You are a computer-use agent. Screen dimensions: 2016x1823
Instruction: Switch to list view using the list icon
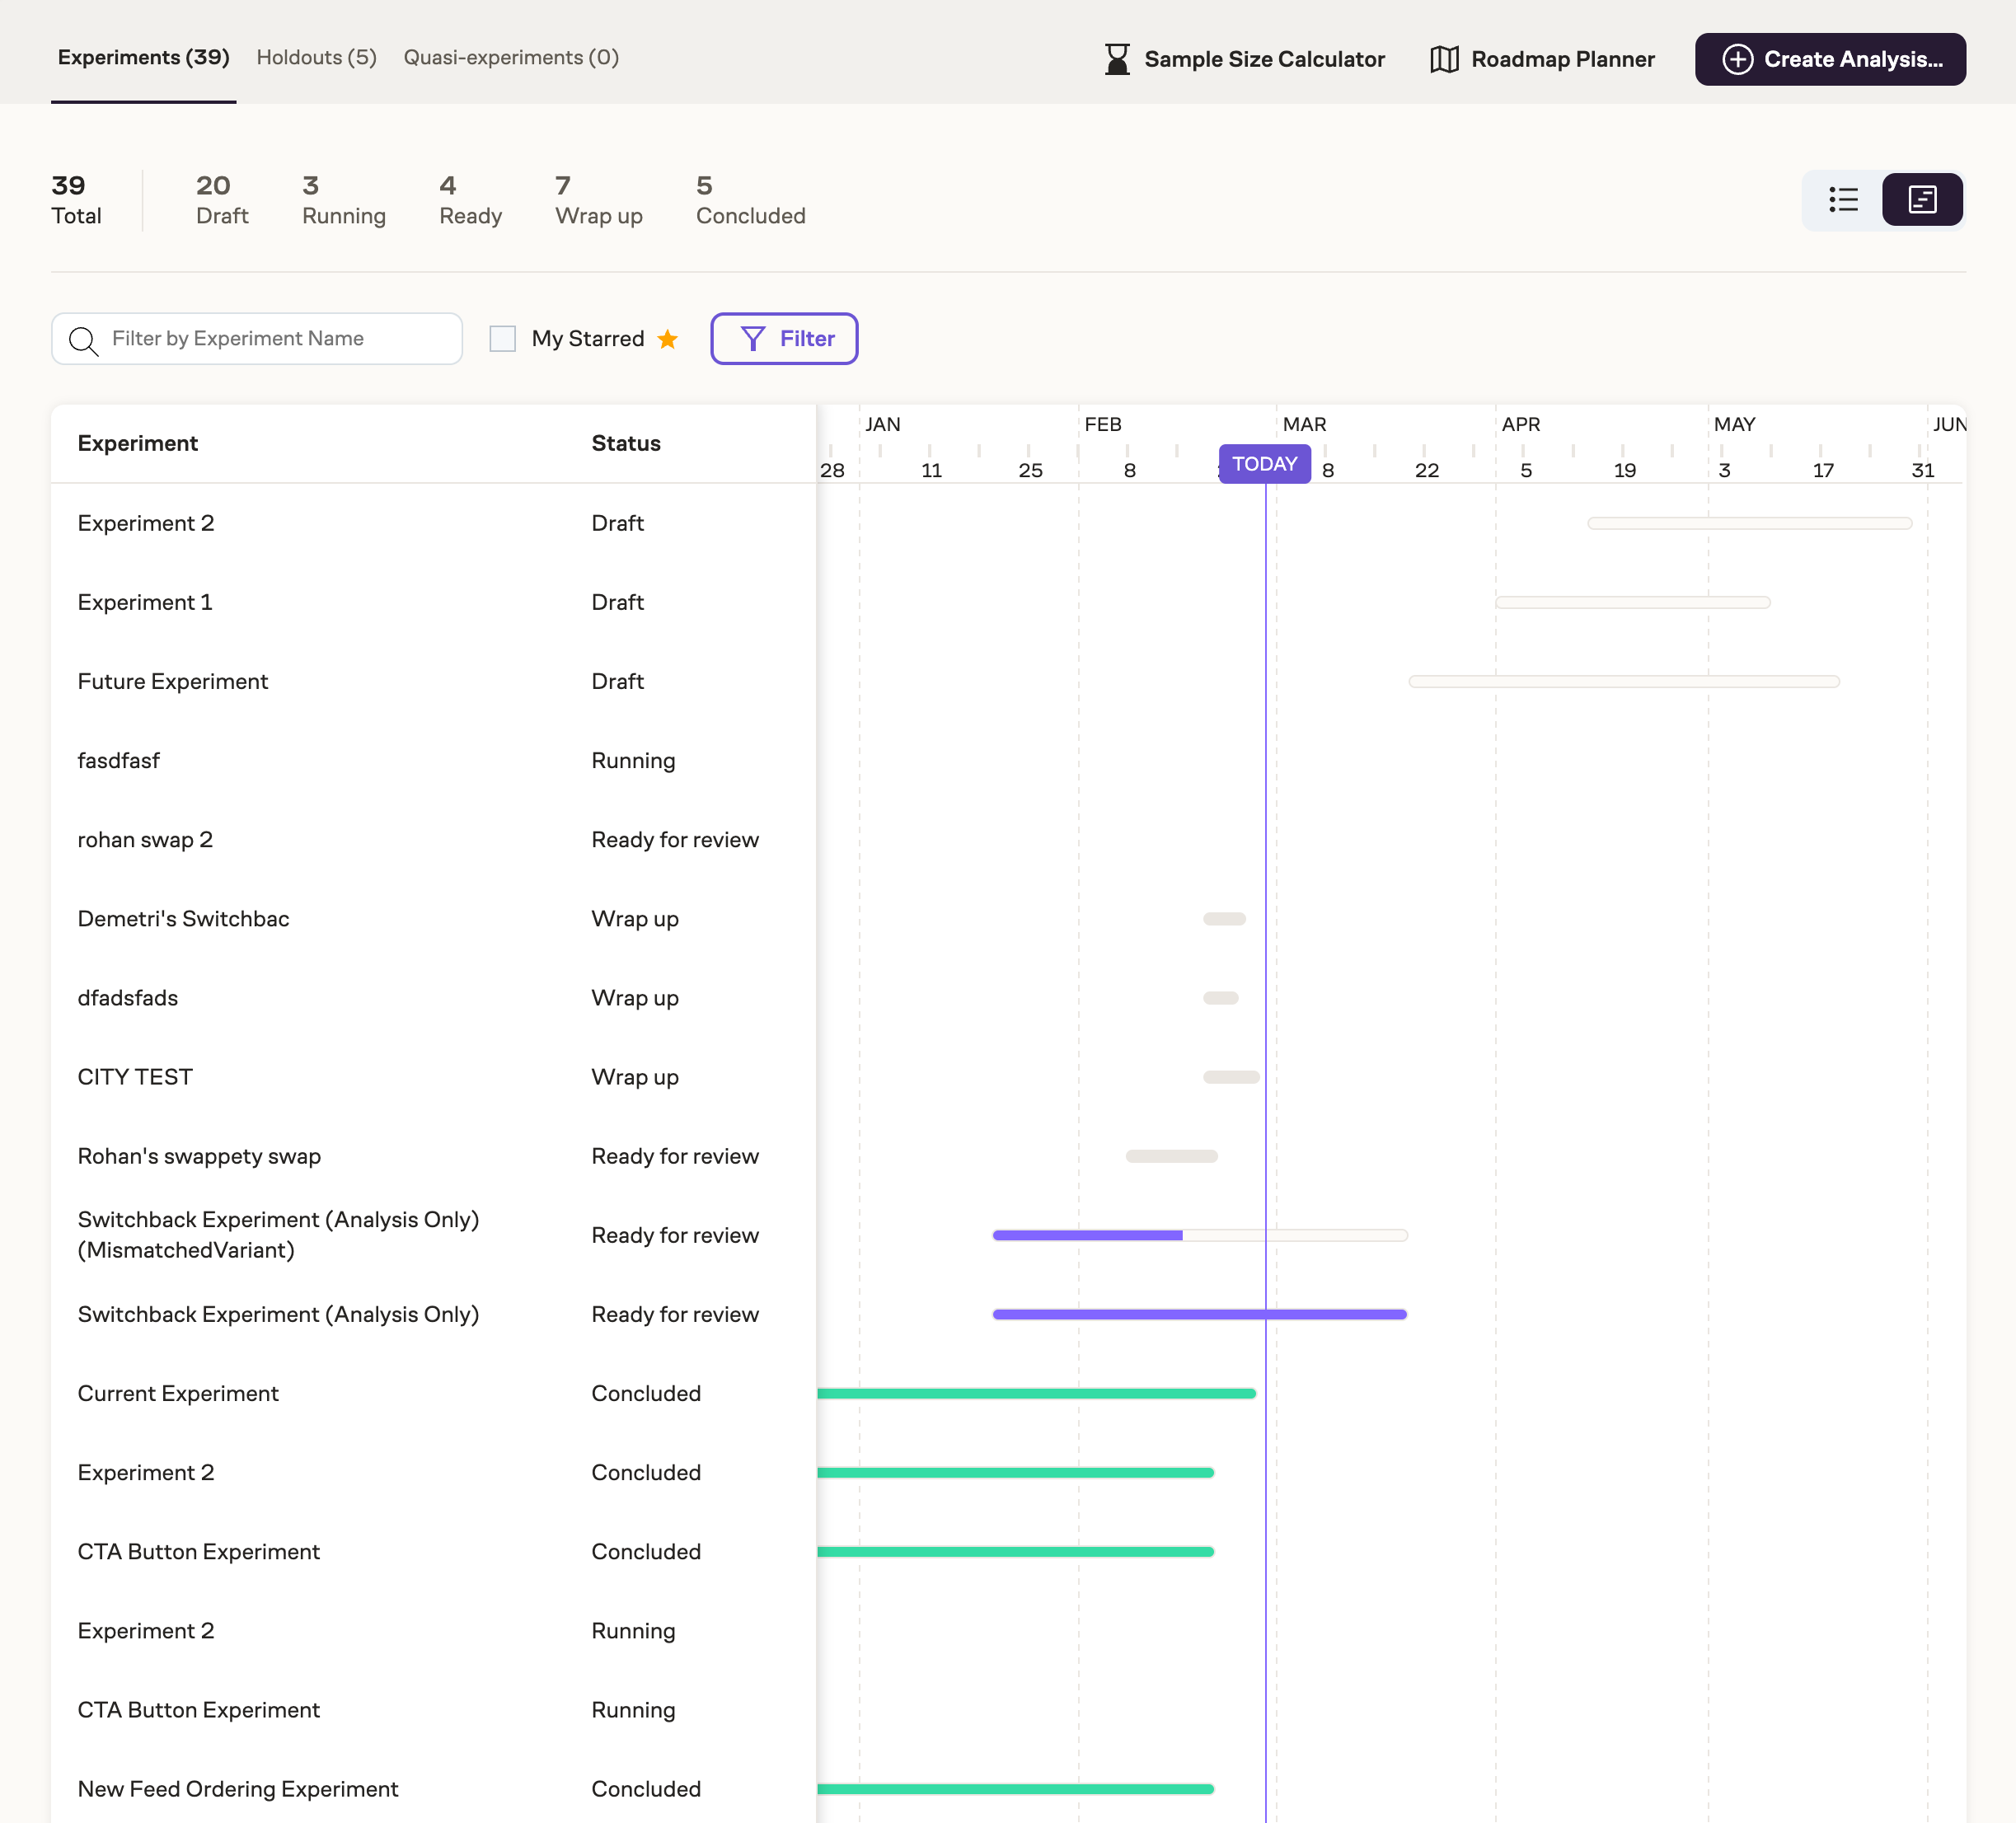pyautogui.click(x=1843, y=199)
